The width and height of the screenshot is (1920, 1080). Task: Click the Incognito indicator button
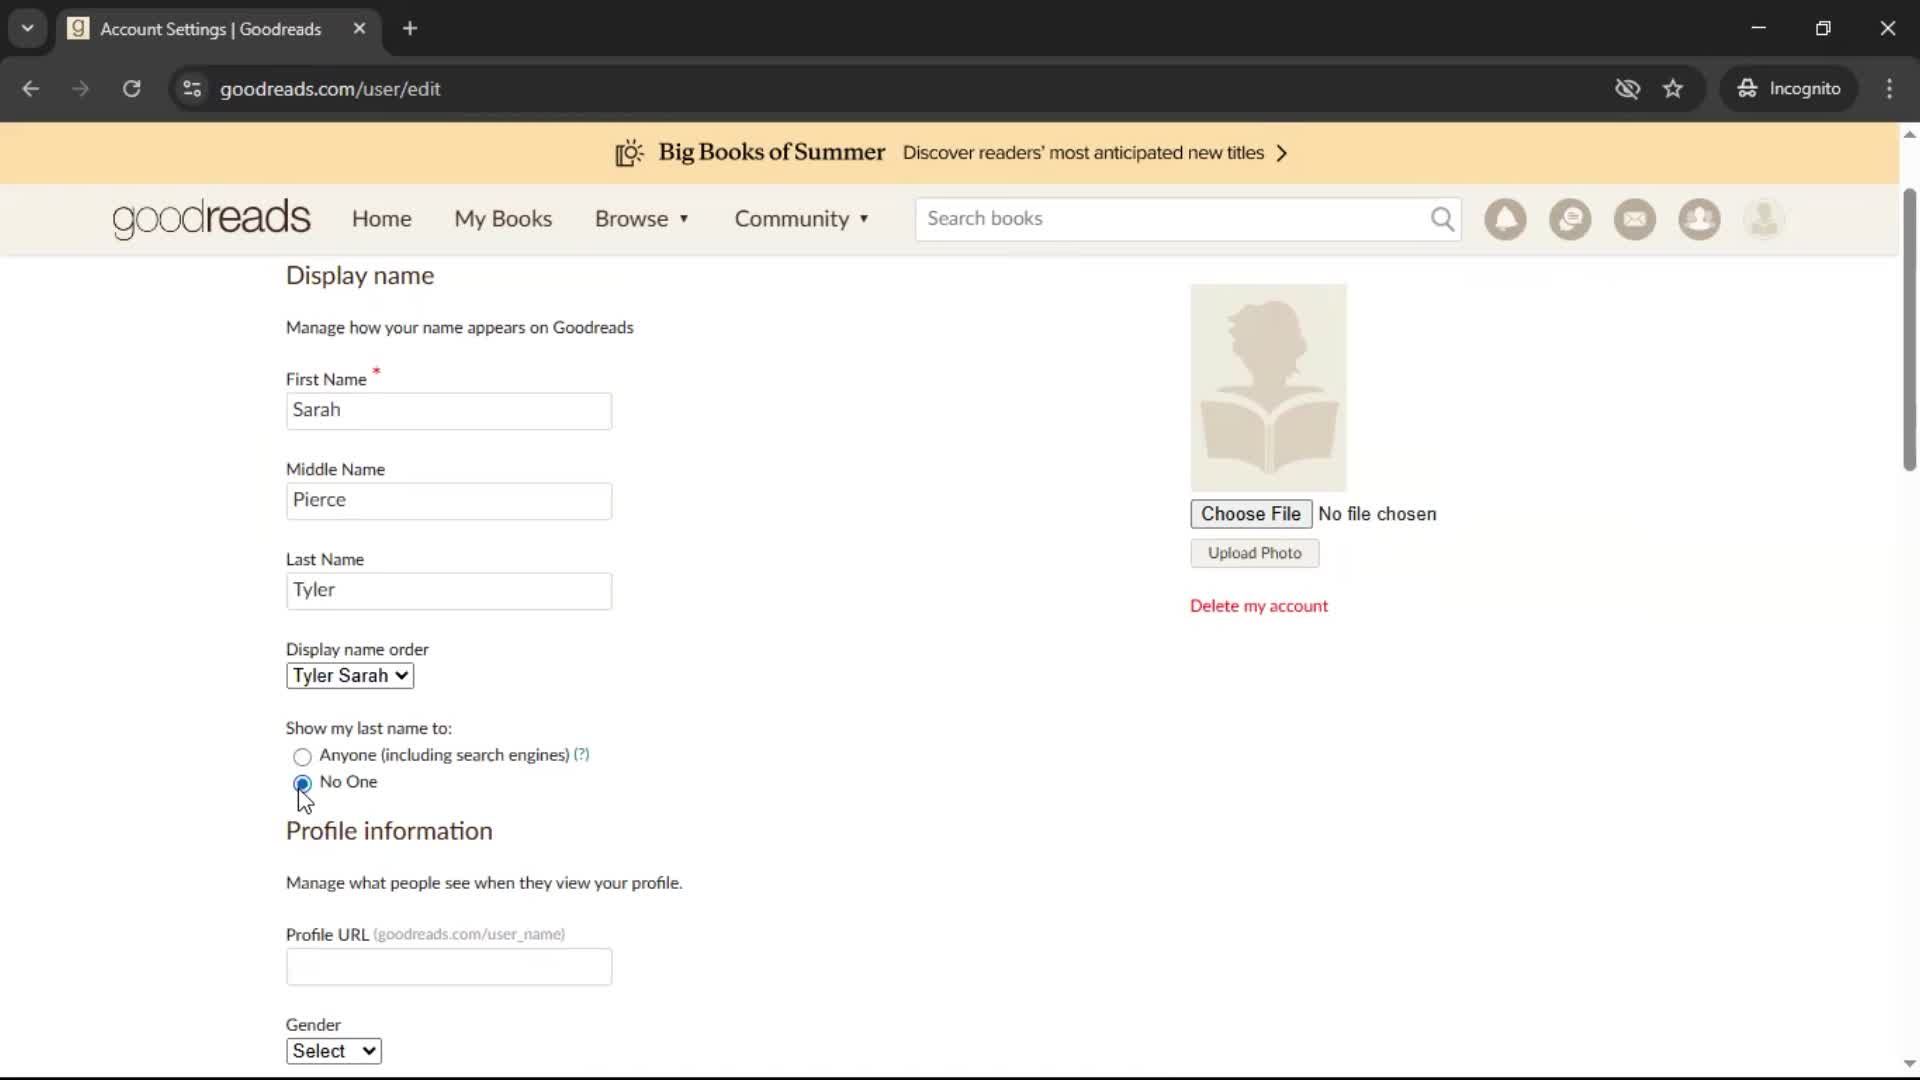tap(1789, 89)
